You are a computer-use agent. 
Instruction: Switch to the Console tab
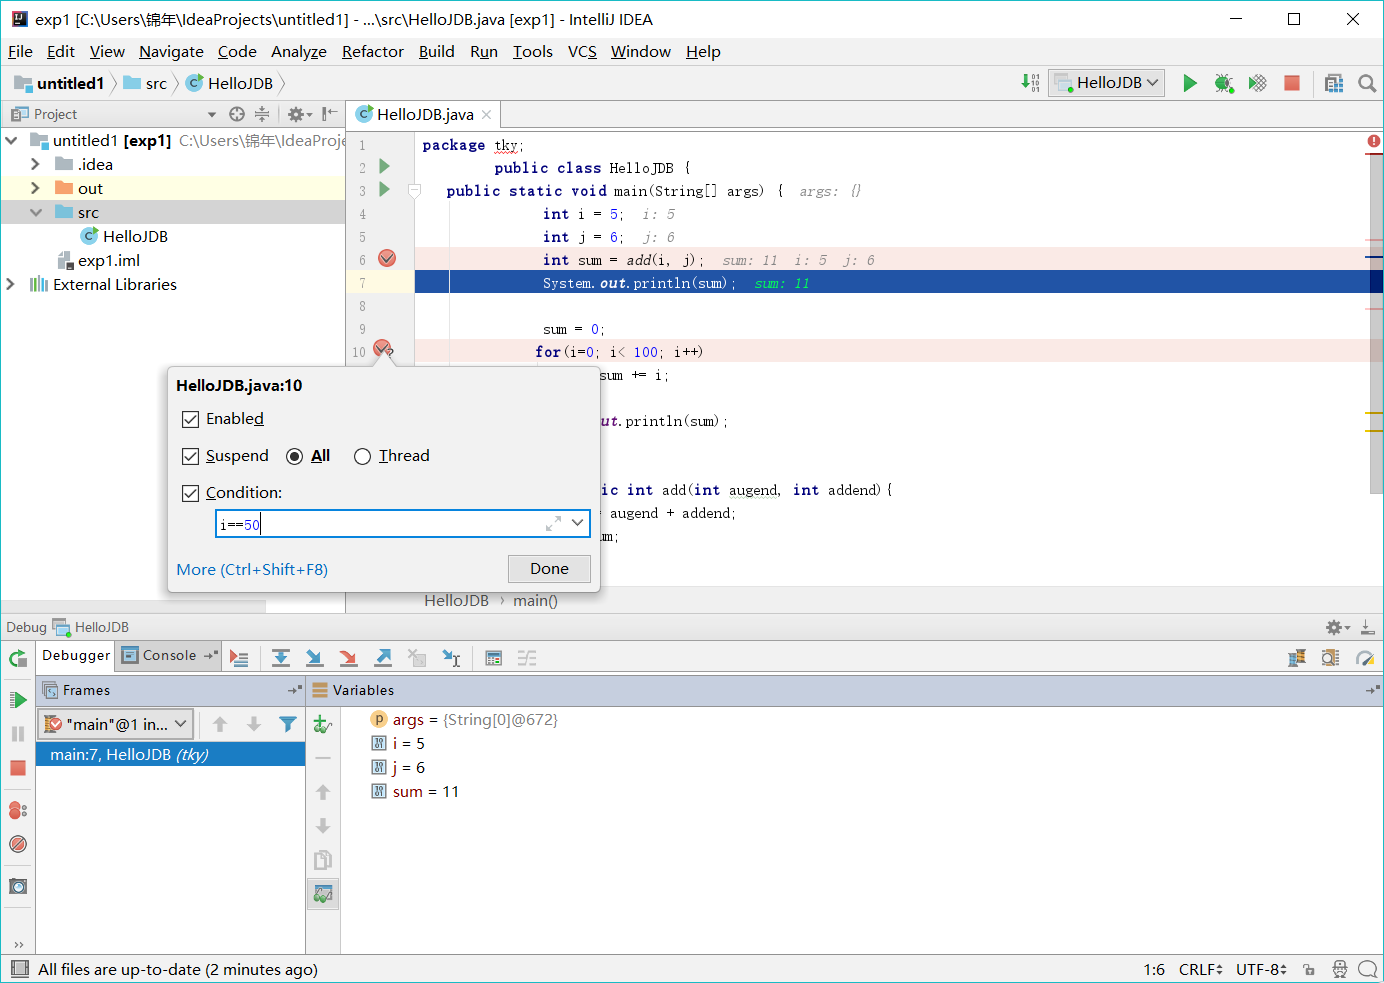tap(160, 656)
